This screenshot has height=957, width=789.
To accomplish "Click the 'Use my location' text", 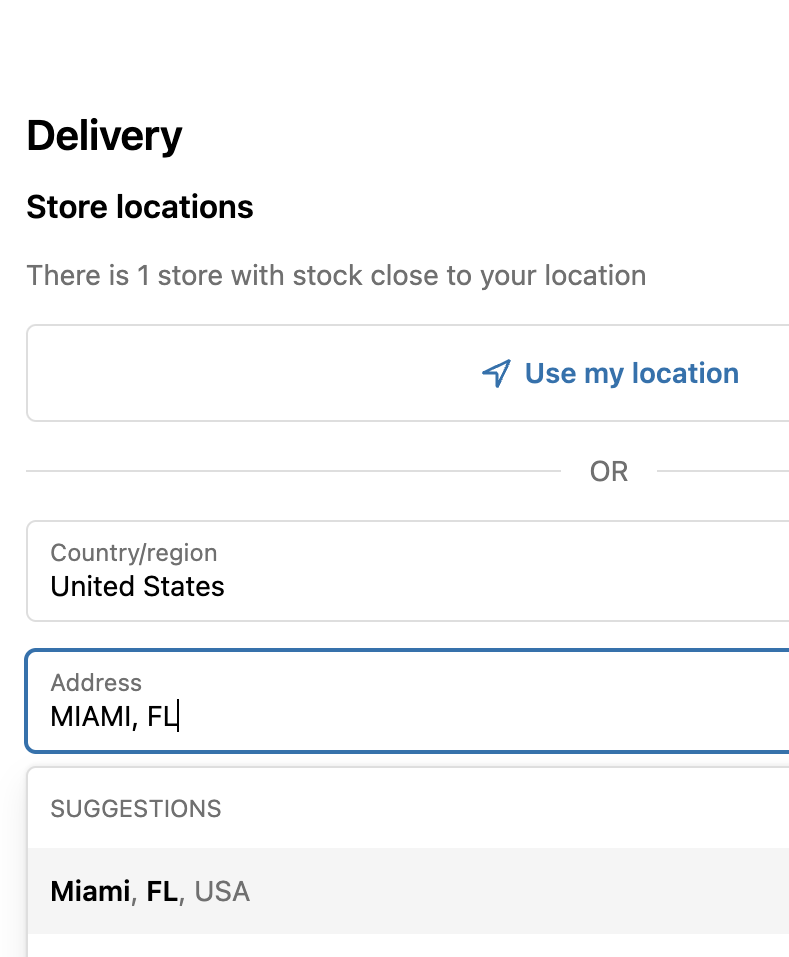I will tap(632, 374).
